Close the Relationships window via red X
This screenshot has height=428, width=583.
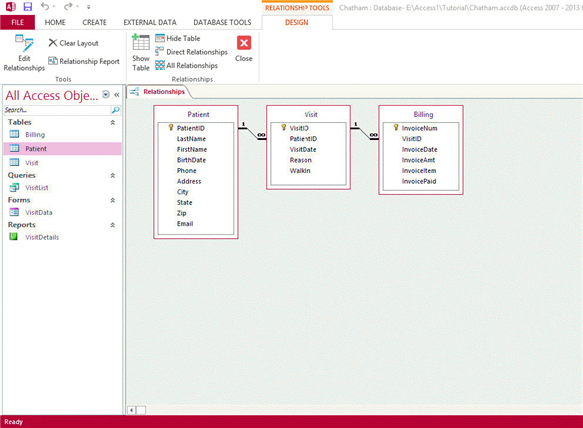coord(244,49)
